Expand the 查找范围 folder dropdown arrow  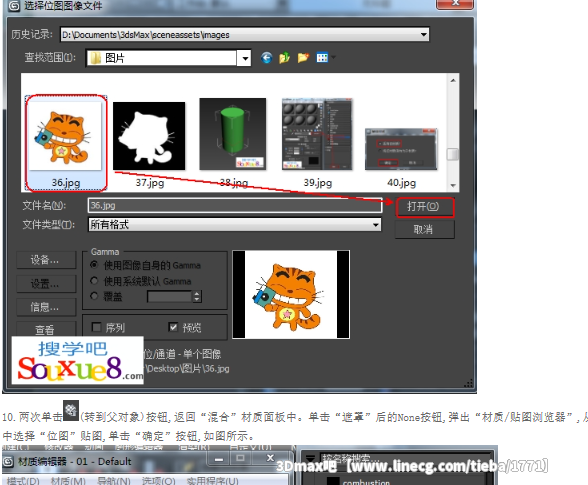click(245, 58)
